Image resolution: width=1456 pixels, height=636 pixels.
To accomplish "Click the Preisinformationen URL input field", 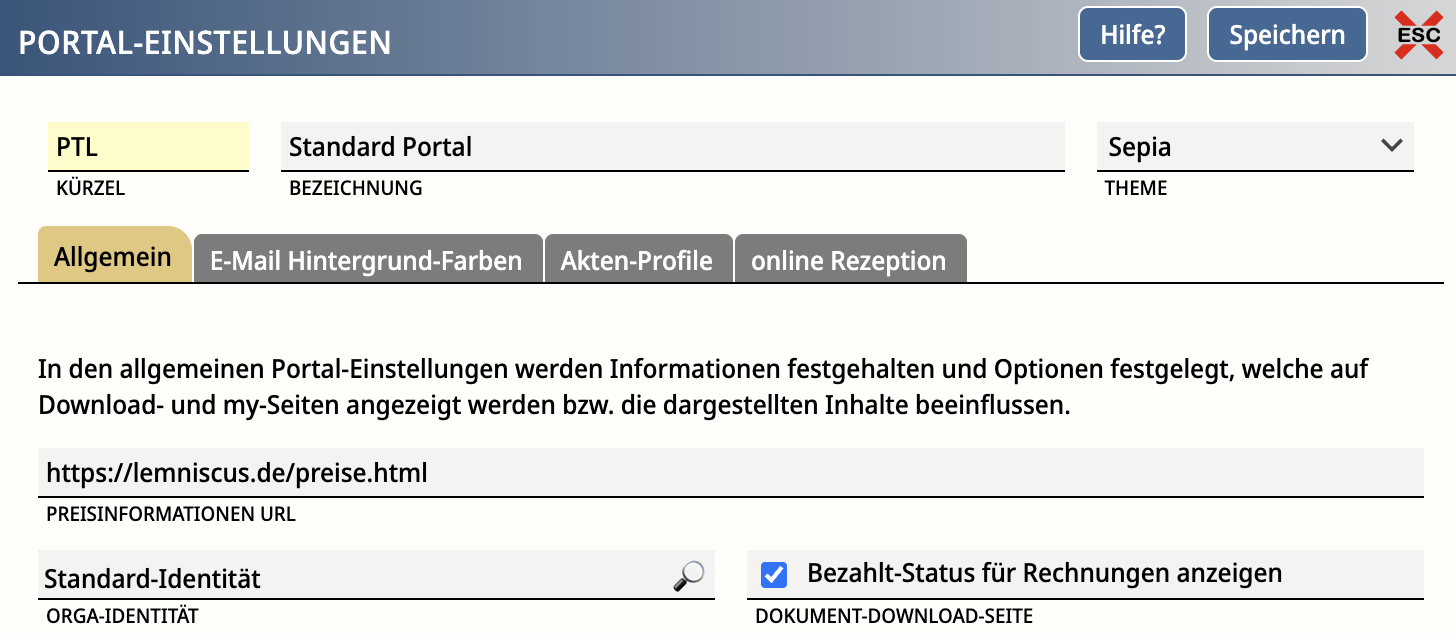I will 730,472.
